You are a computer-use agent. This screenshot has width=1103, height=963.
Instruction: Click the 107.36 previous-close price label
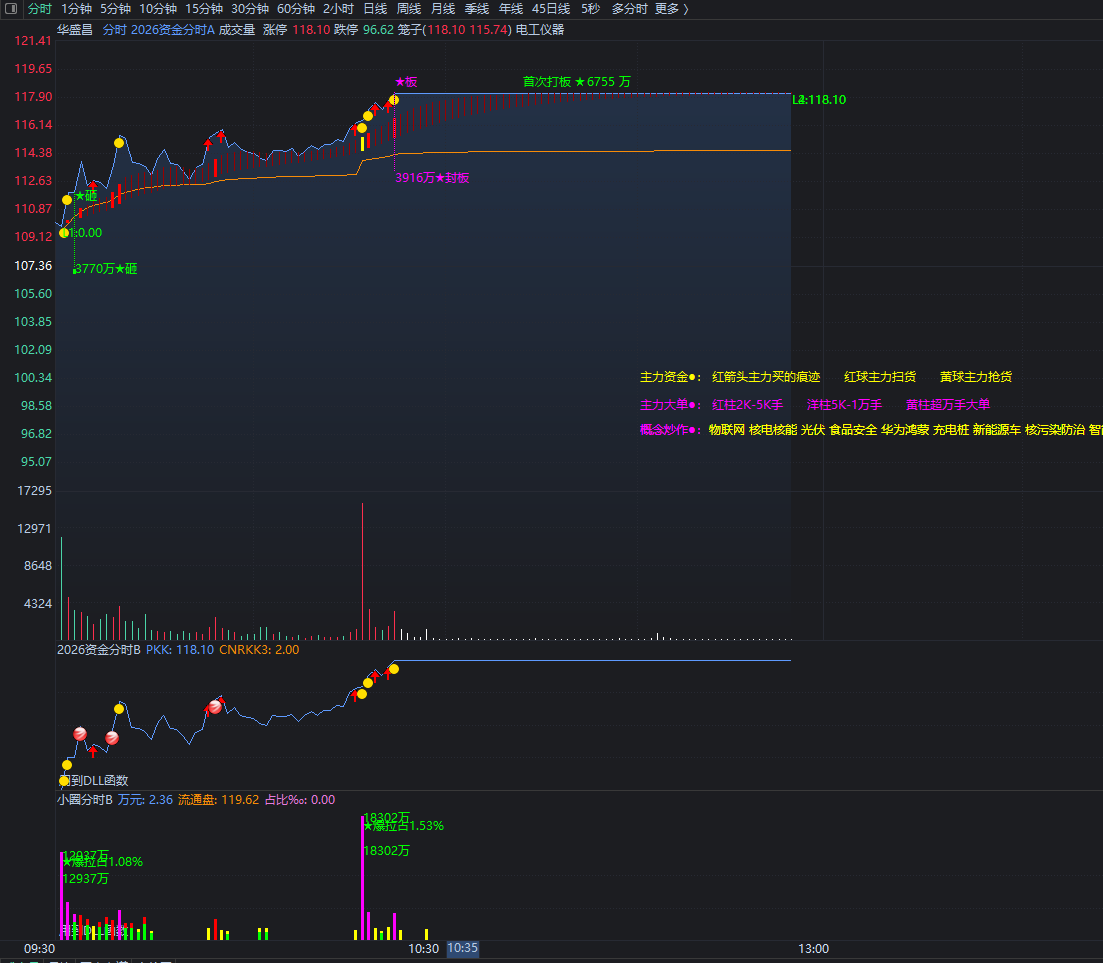(33, 266)
